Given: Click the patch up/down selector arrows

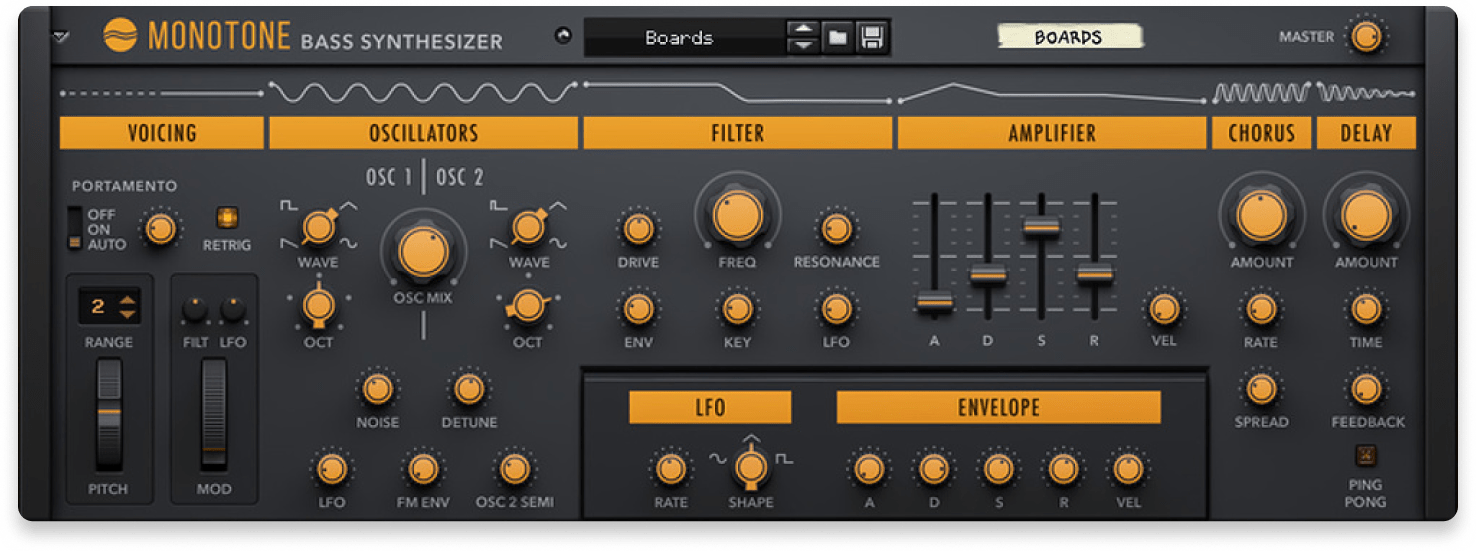Looking at the screenshot, I should [802, 38].
